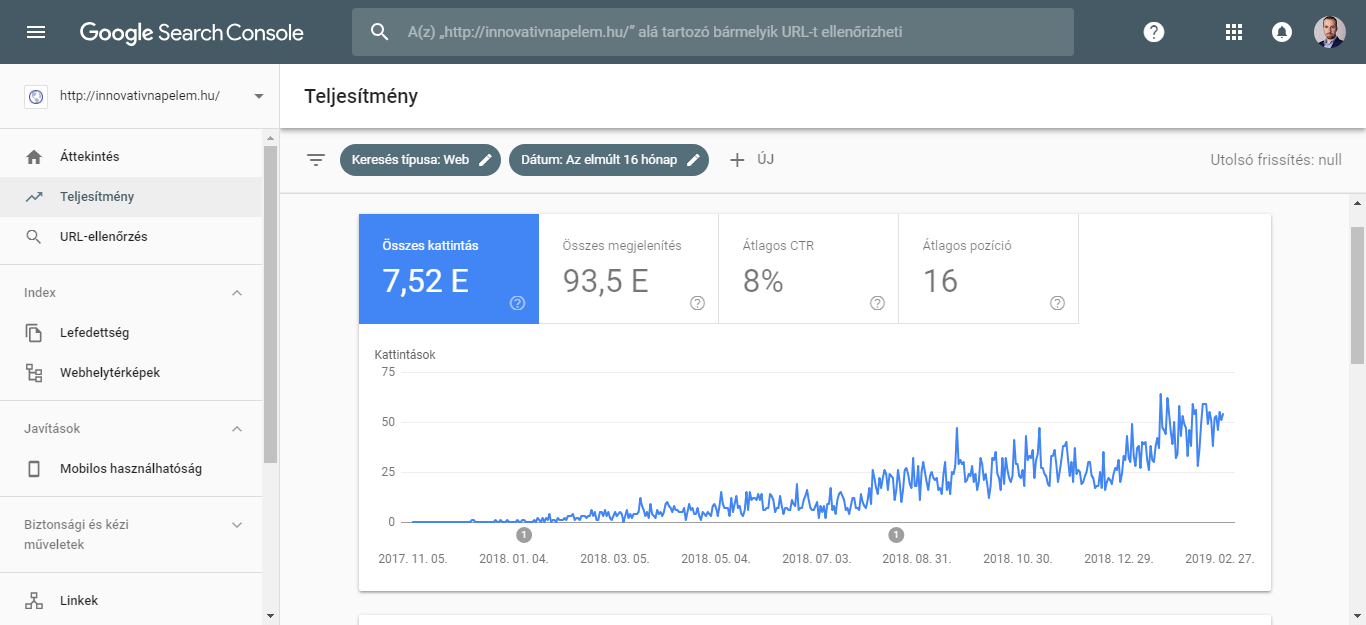Collapse the Index section
Viewport: 1366px width, 625px height.
[237, 293]
